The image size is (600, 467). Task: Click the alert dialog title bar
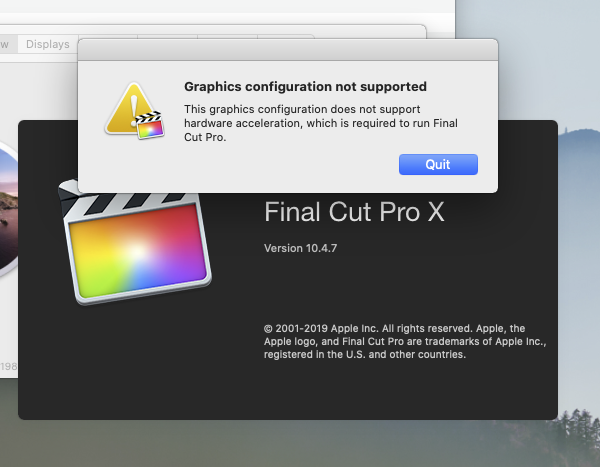click(x=288, y=50)
